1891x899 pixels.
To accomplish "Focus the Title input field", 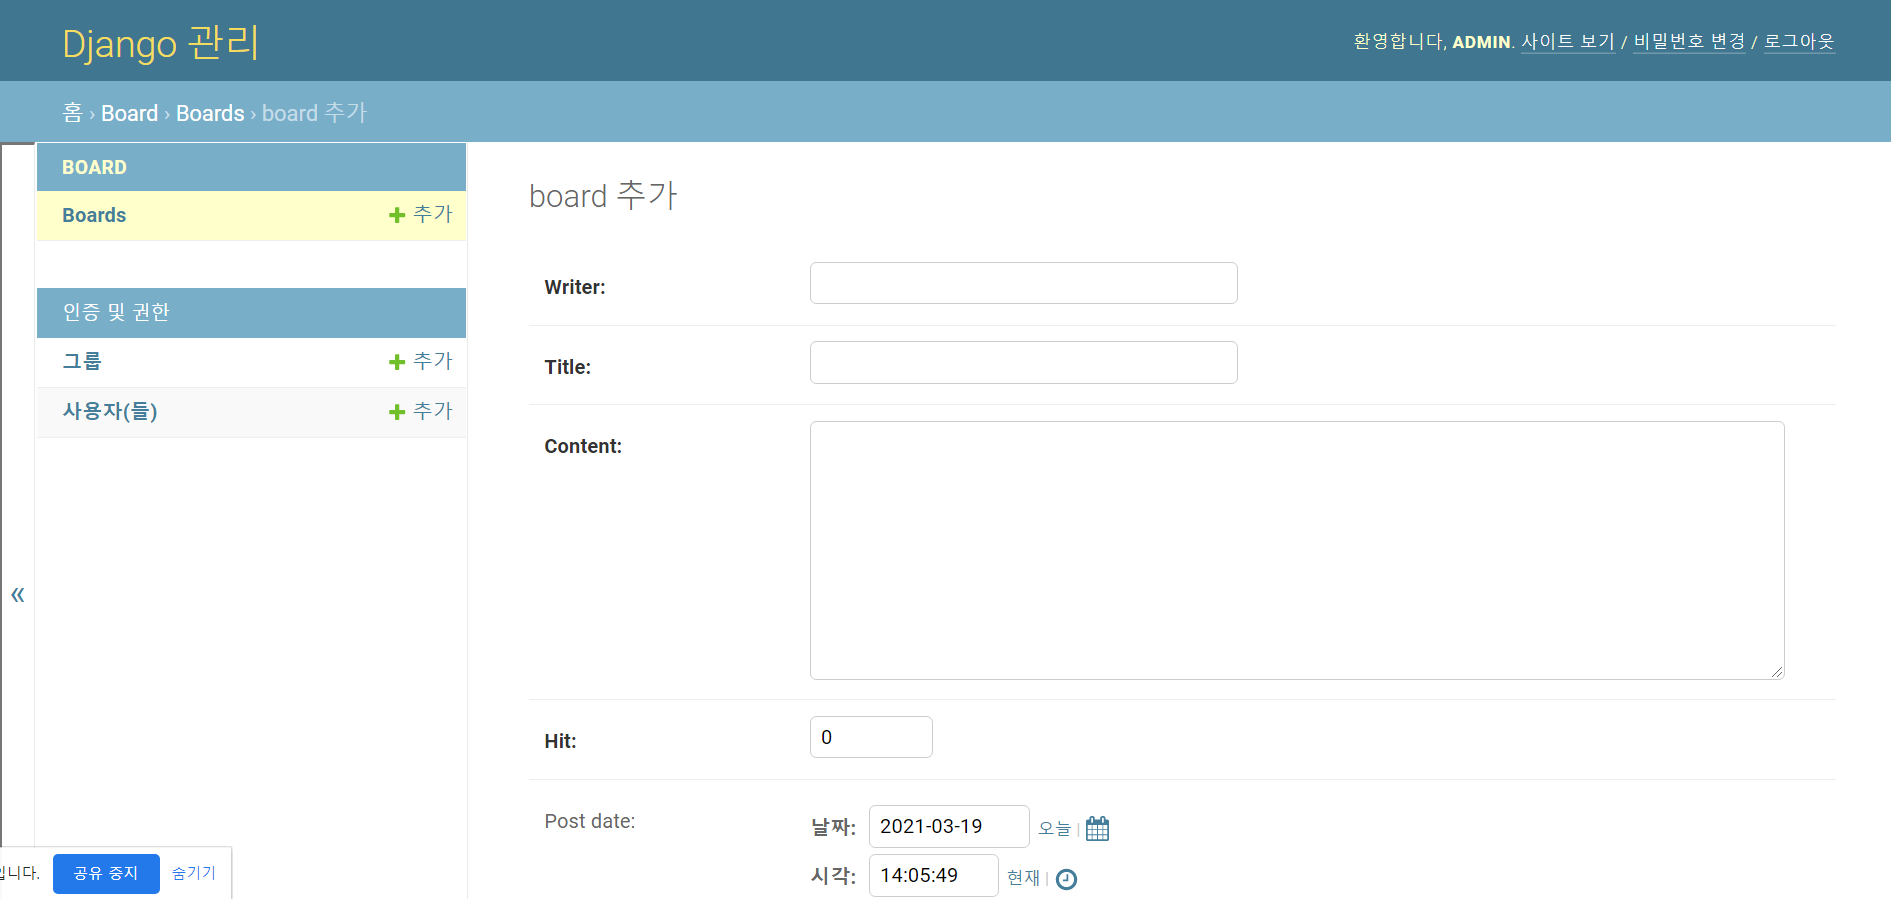I will (1023, 362).
